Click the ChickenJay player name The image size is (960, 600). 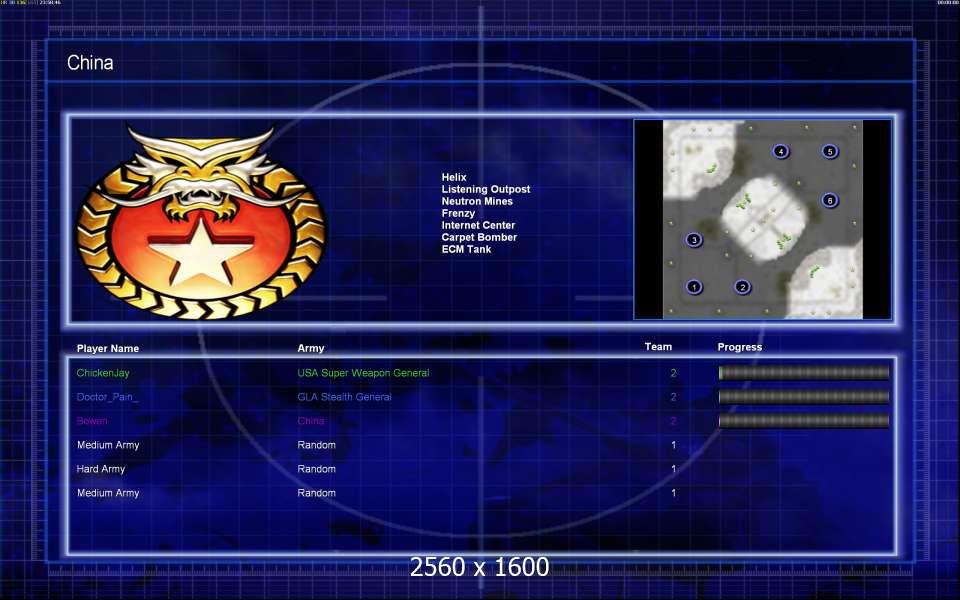(x=103, y=373)
